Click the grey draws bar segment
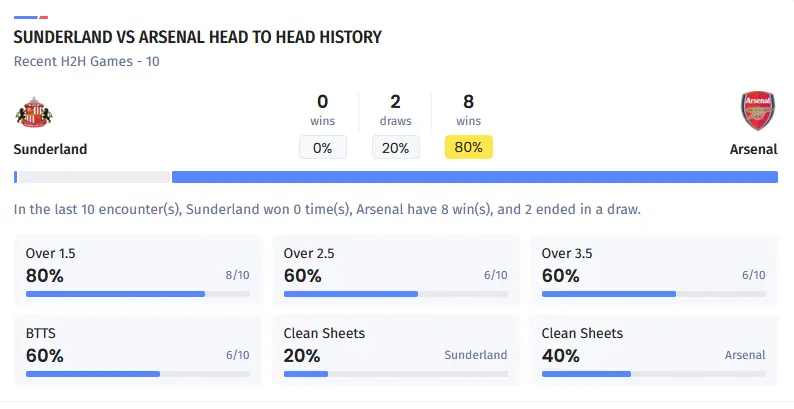 click(x=94, y=177)
